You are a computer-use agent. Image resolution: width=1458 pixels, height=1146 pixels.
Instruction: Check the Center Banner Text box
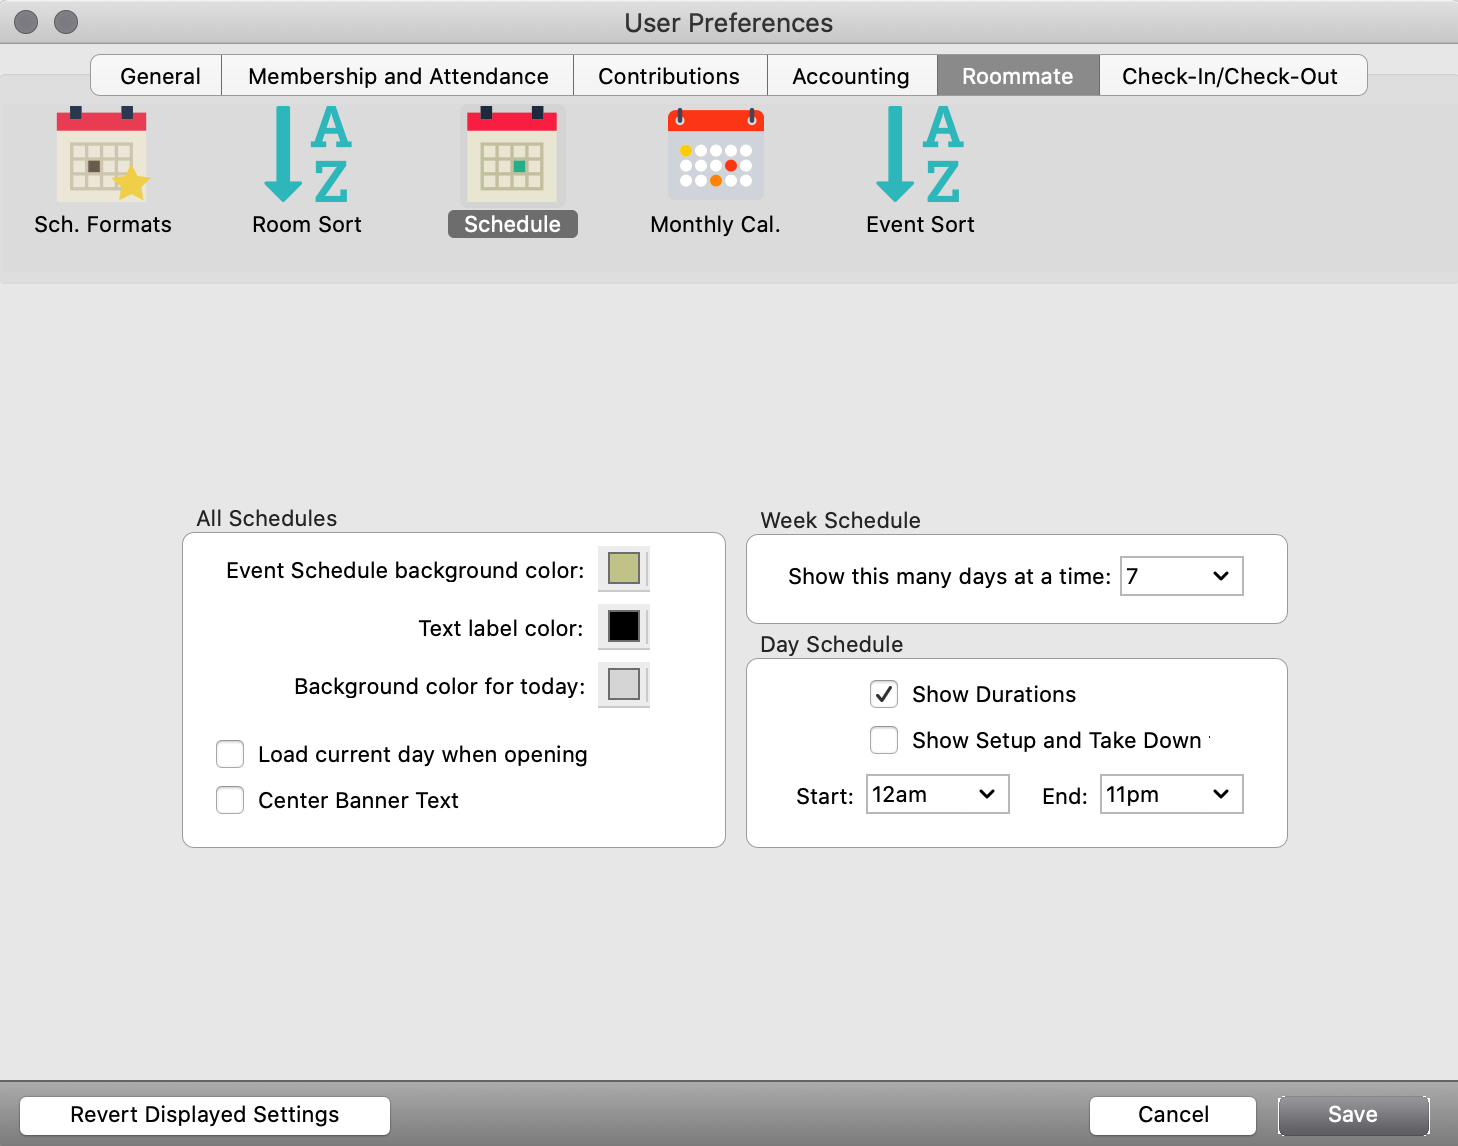[230, 800]
